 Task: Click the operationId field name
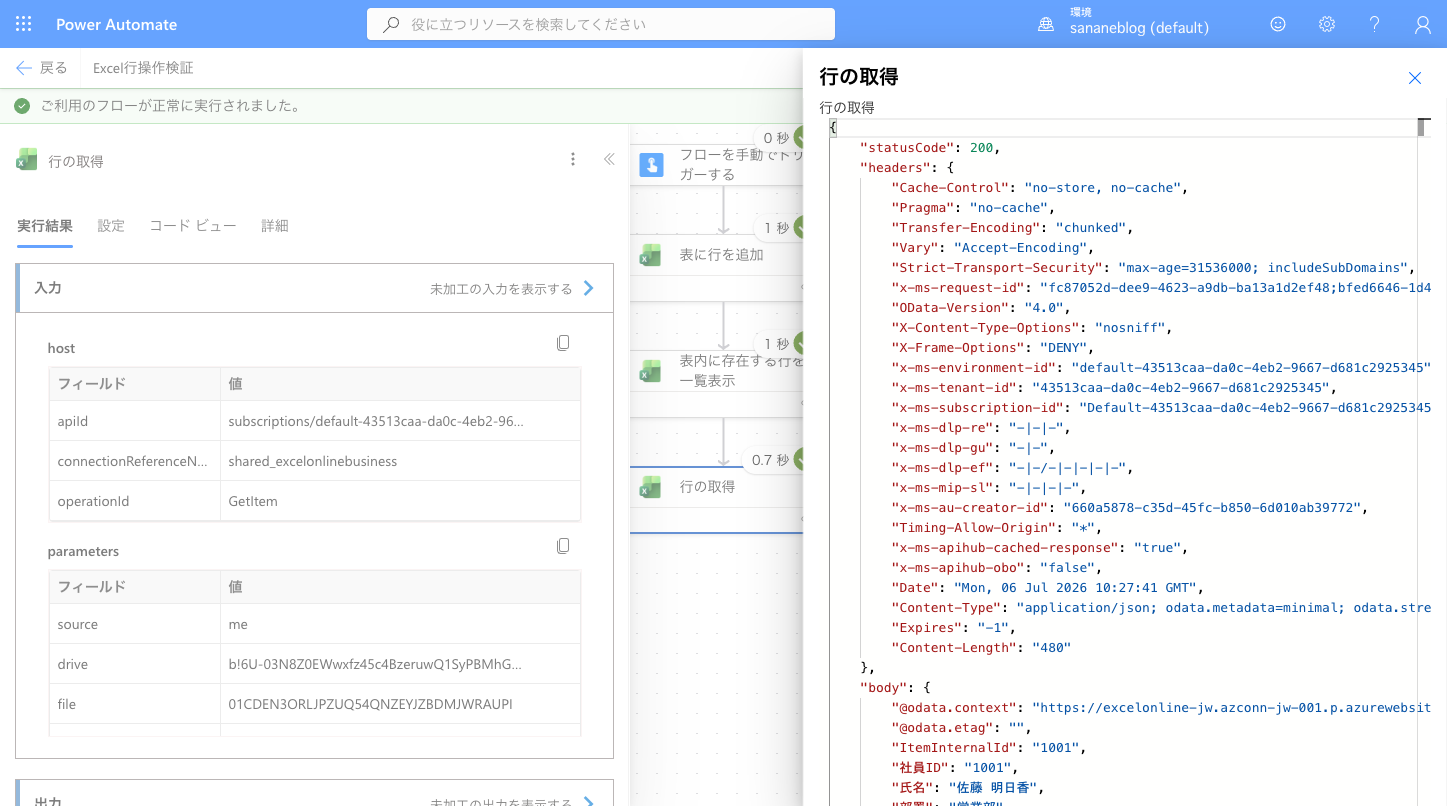tap(93, 501)
